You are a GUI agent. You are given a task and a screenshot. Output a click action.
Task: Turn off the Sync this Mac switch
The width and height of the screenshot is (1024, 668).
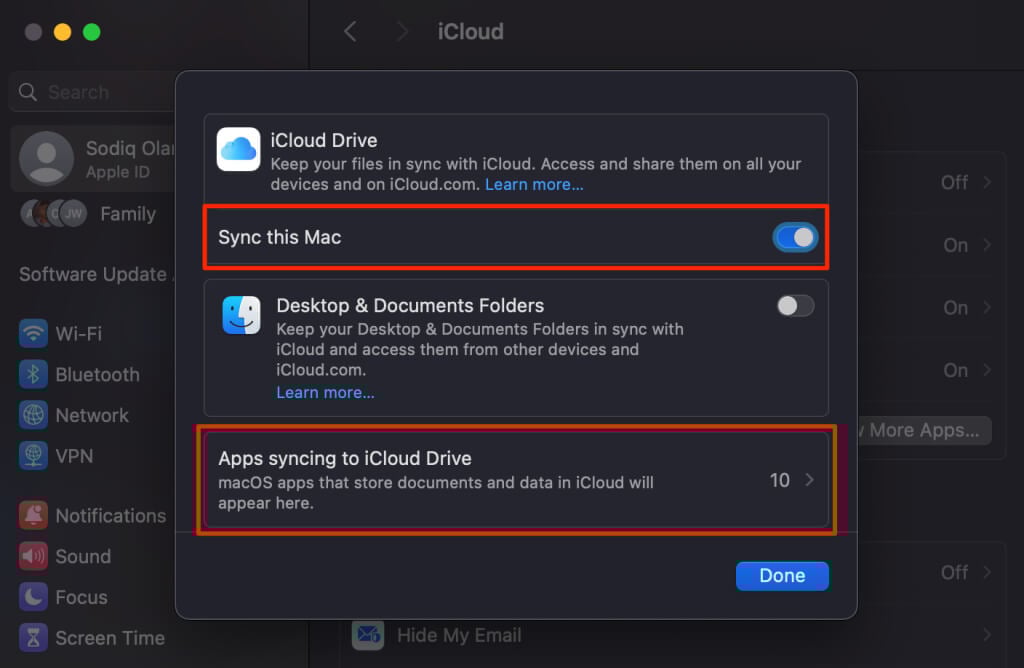795,237
